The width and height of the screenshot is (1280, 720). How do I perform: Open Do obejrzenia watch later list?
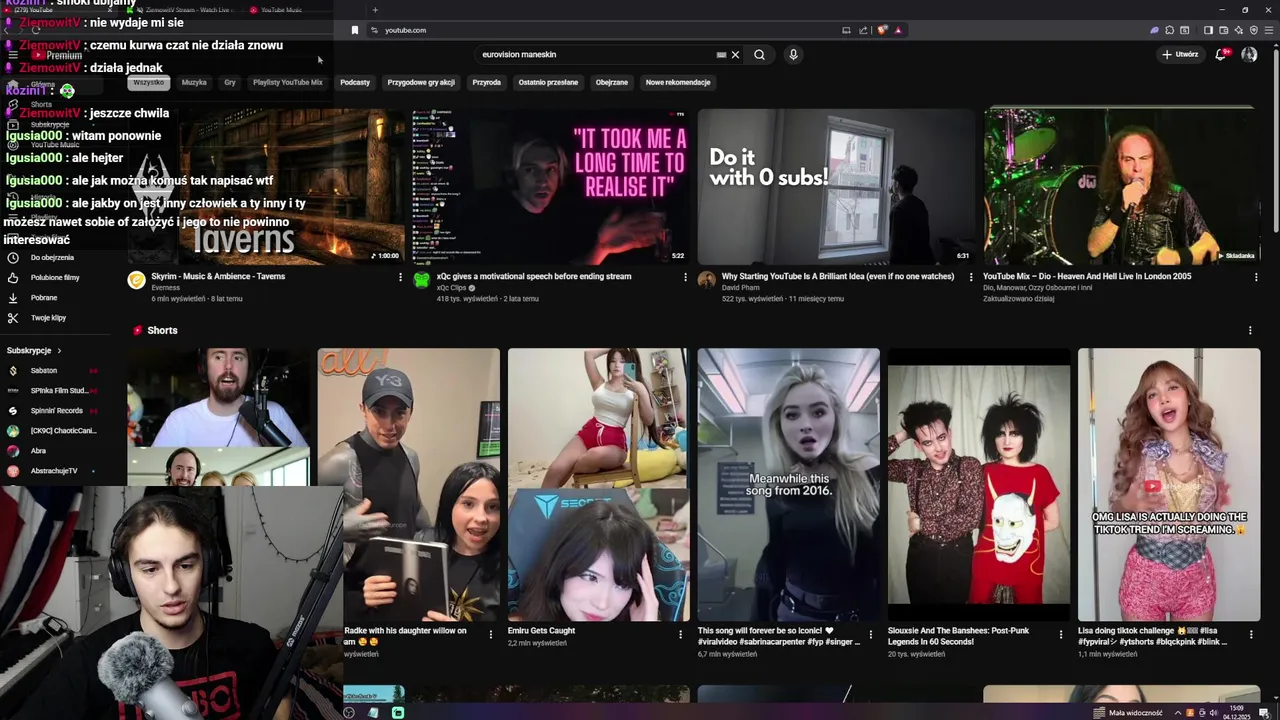pyautogui.click(x=52, y=258)
